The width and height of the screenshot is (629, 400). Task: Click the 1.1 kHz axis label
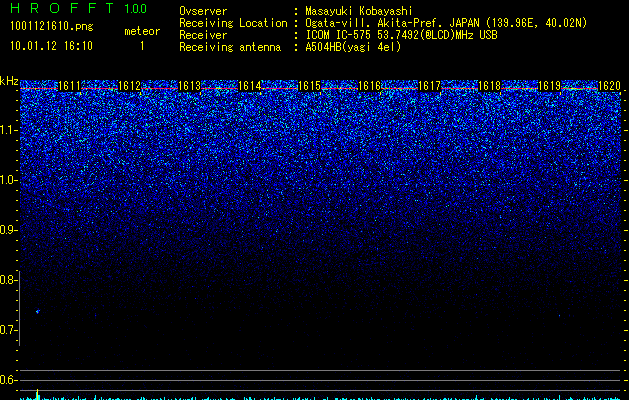7,130
